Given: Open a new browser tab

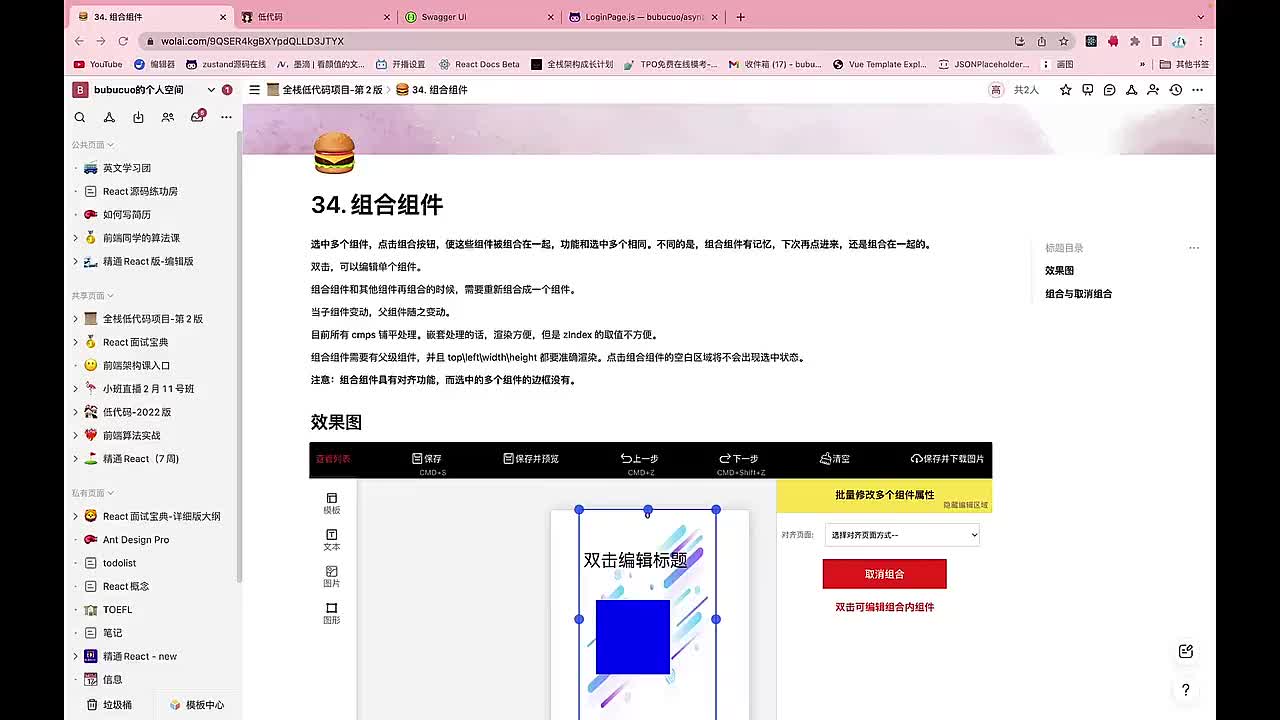Looking at the screenshot, I should tap(741, 17).
